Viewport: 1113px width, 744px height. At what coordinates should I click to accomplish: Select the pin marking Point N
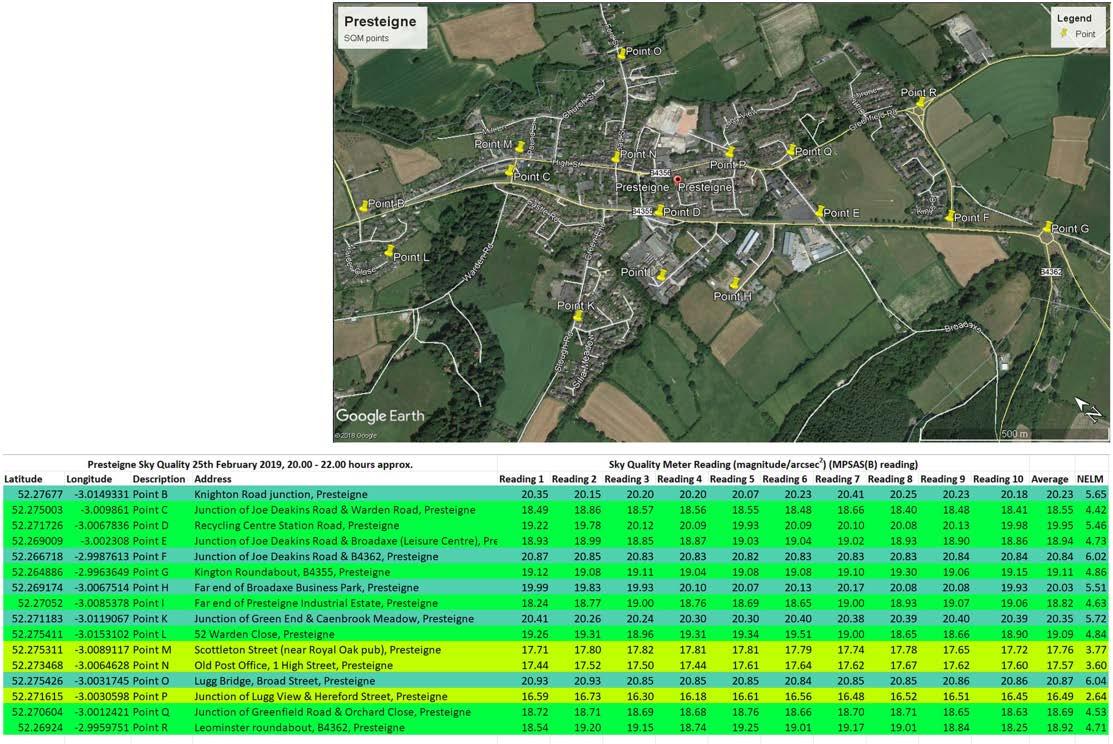point(616,157)
